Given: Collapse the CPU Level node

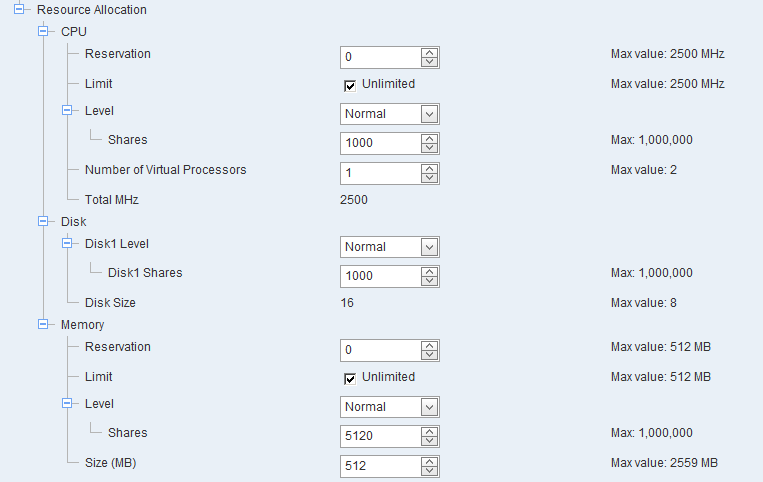Looking at the screenshot, I should click(67, 111).
